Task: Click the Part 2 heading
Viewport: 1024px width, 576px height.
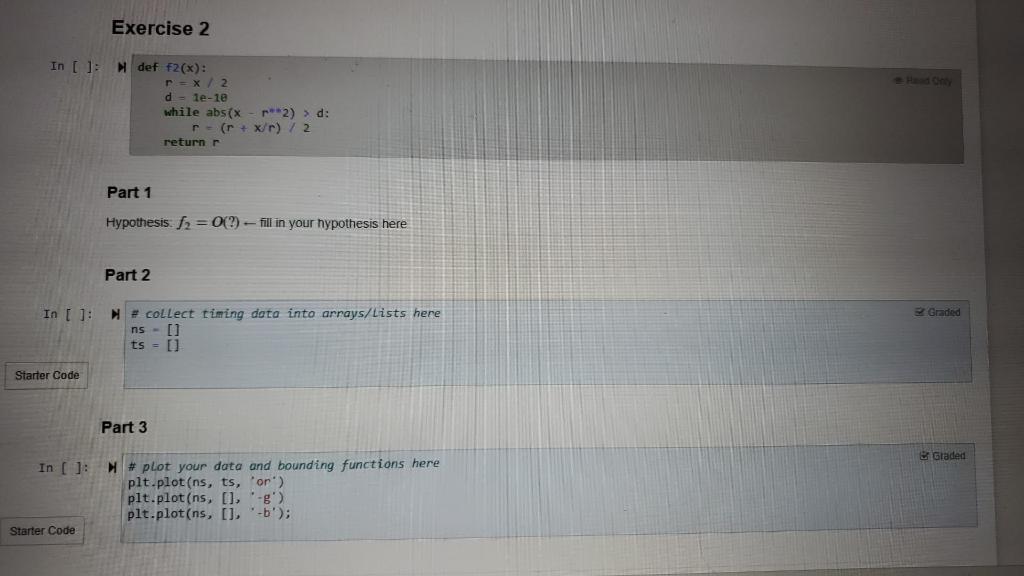Action: point(127,274)
